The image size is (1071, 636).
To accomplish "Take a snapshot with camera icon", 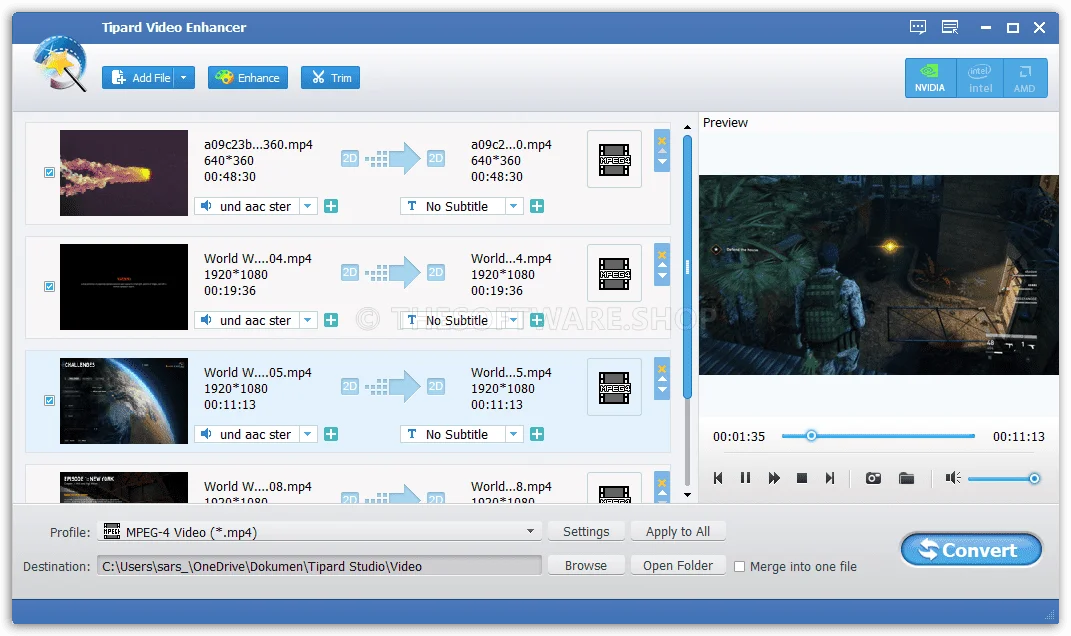I will tap(873, 478).
